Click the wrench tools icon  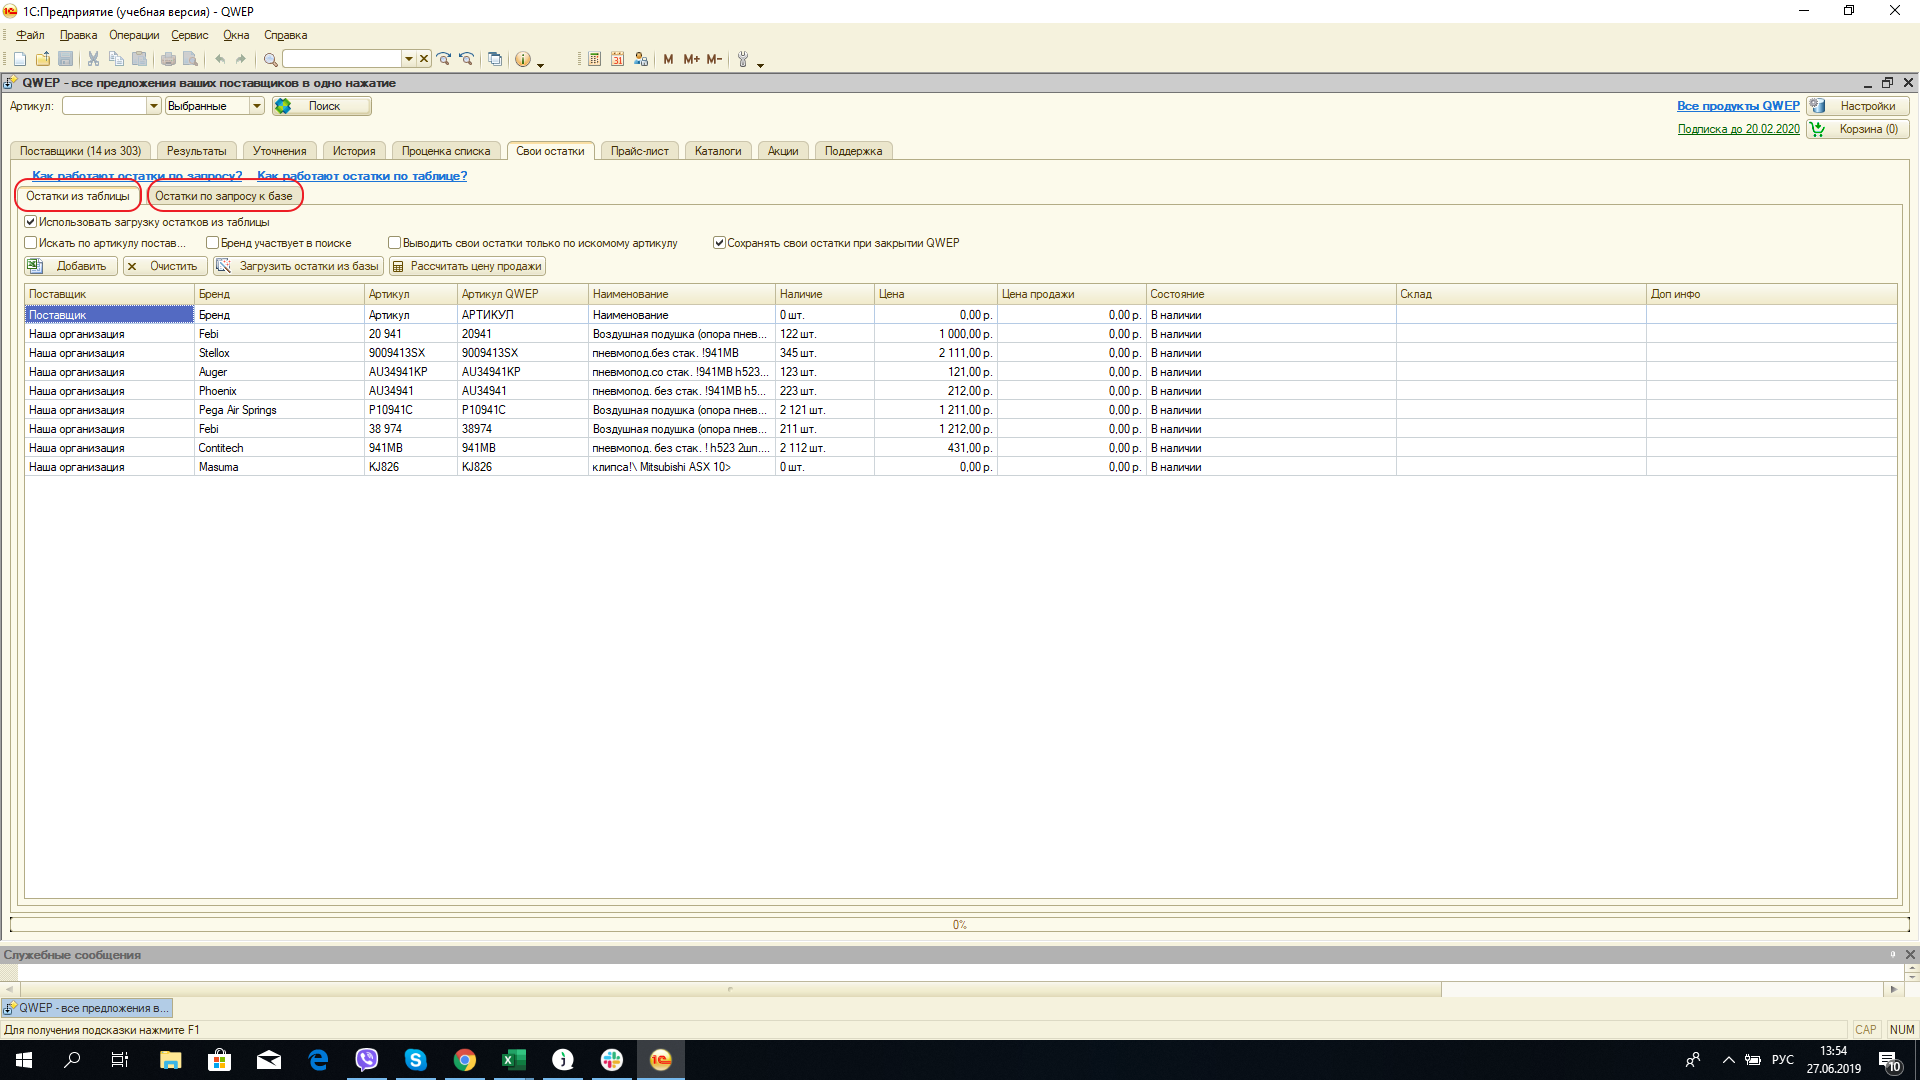point(743,59)
